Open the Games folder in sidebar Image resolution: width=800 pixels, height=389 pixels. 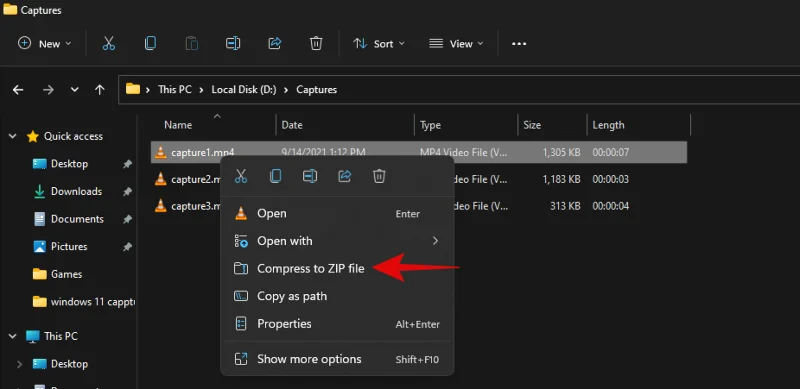coord(66,274)
